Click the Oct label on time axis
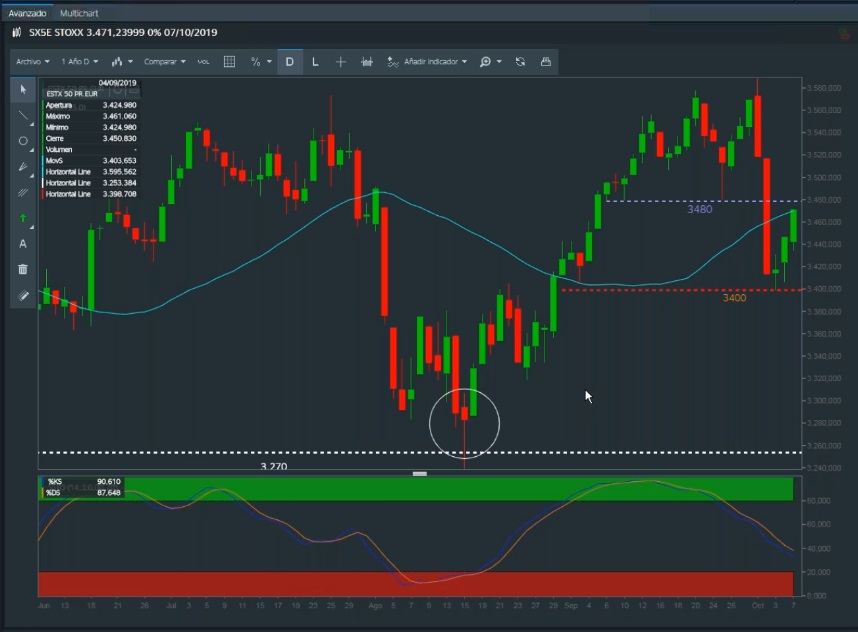Viewport: 858px width, 632px height. (x=757, y=605)
